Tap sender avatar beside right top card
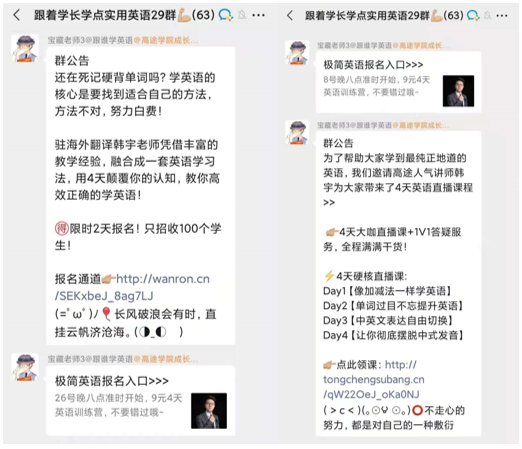The width and height of the screenshot is (522, 449). 297,53
